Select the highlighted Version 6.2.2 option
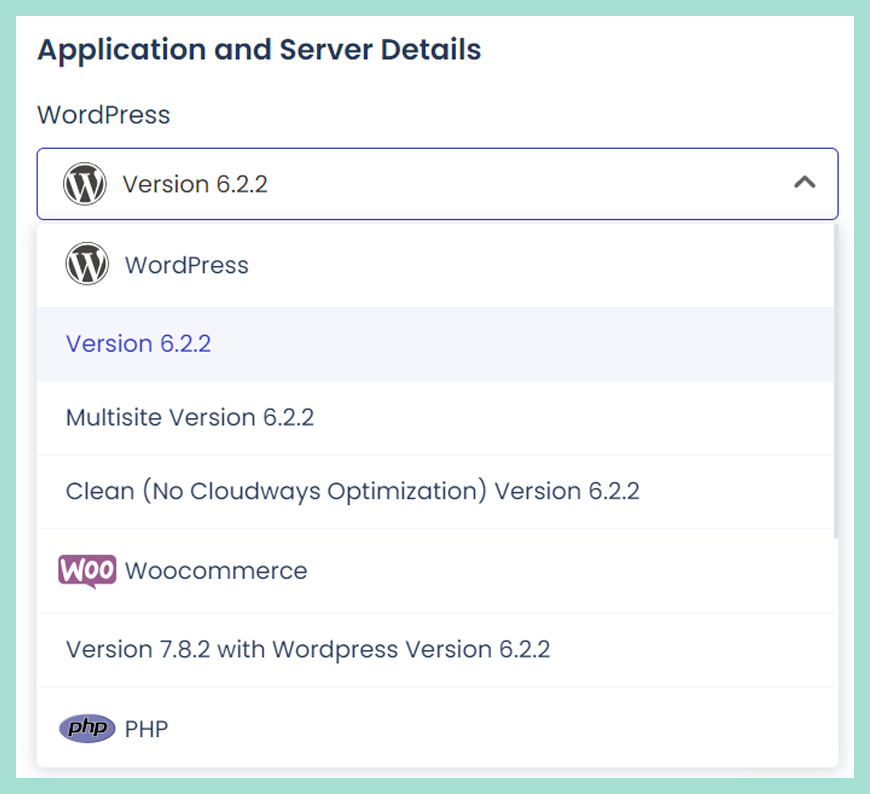Viewport: 870px width, 794px height. 435,344
